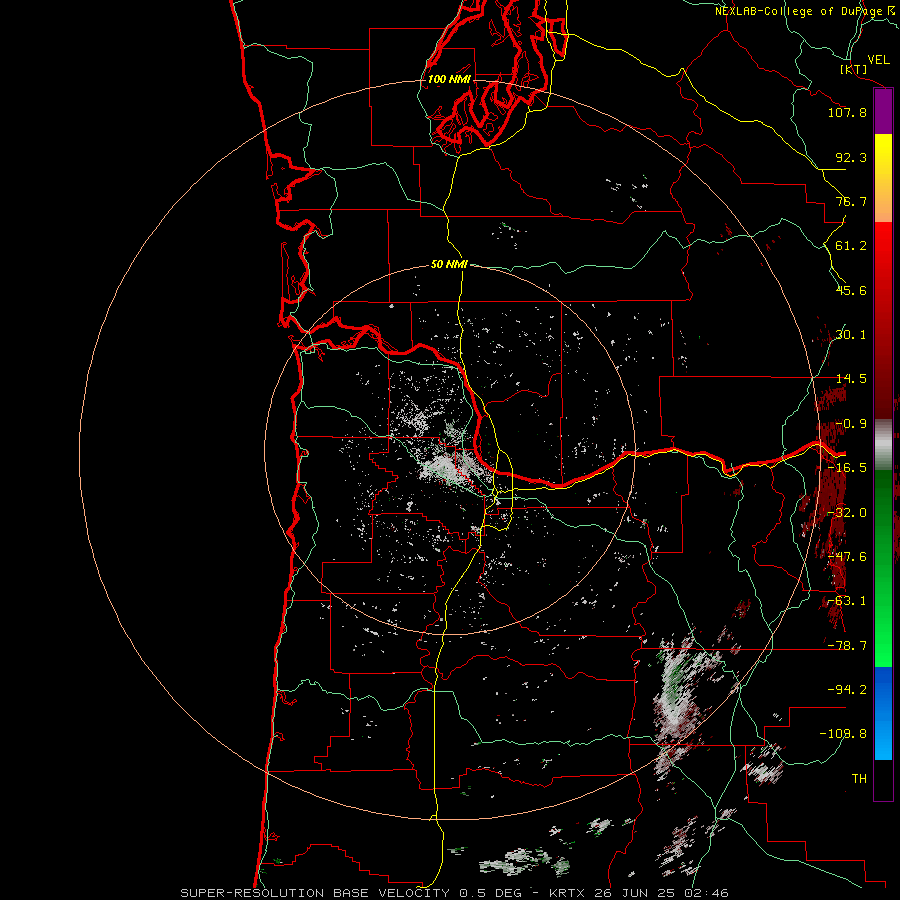Click the Super-Resolution Base Velocity caption
Image resolution: width=900 pixels, height=900 pixels.
click(x=455, y=893)
